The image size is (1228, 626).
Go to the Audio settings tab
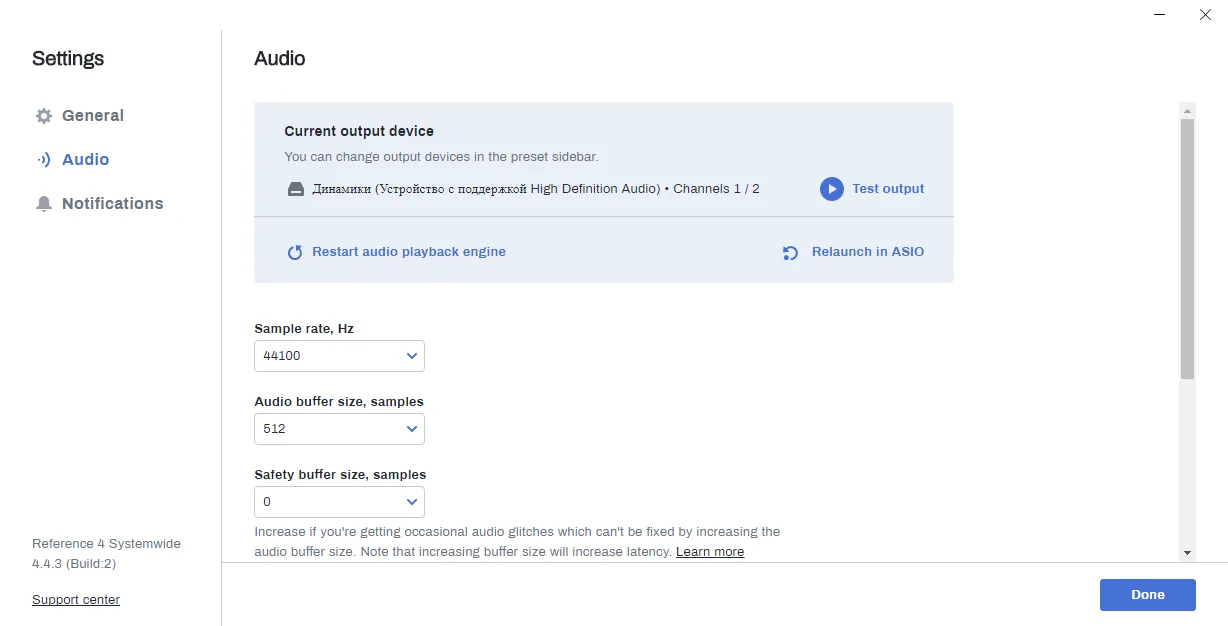click(x=85, y=160)
